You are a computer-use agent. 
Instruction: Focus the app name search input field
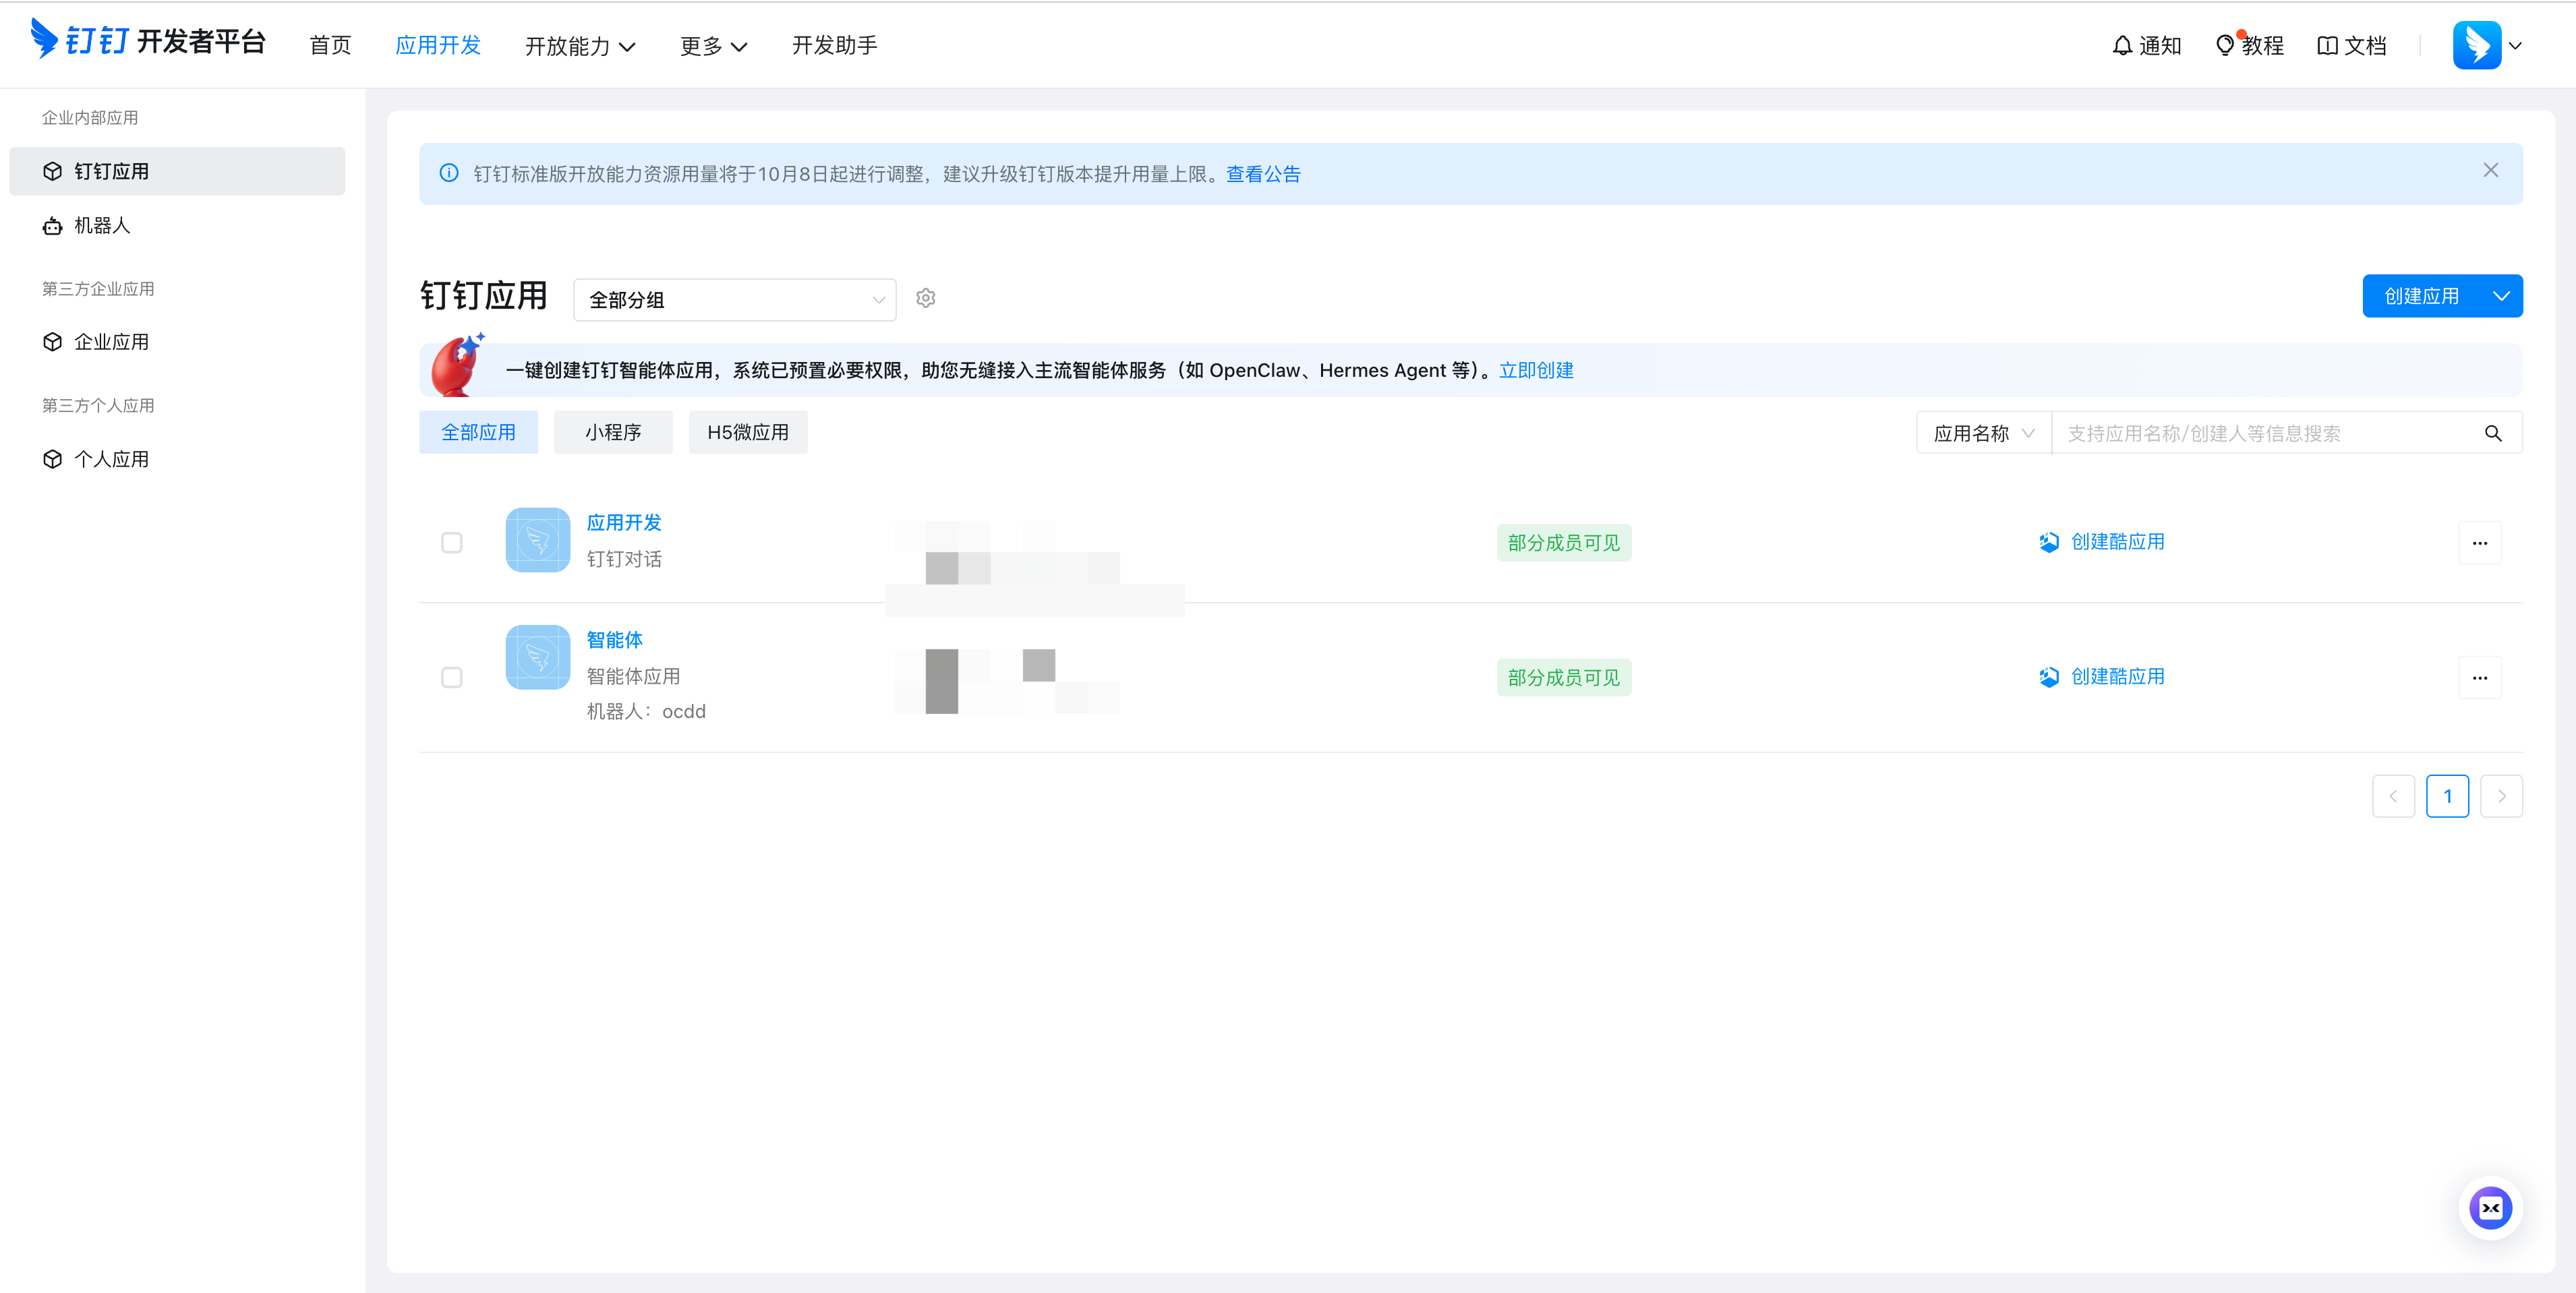2265,433
